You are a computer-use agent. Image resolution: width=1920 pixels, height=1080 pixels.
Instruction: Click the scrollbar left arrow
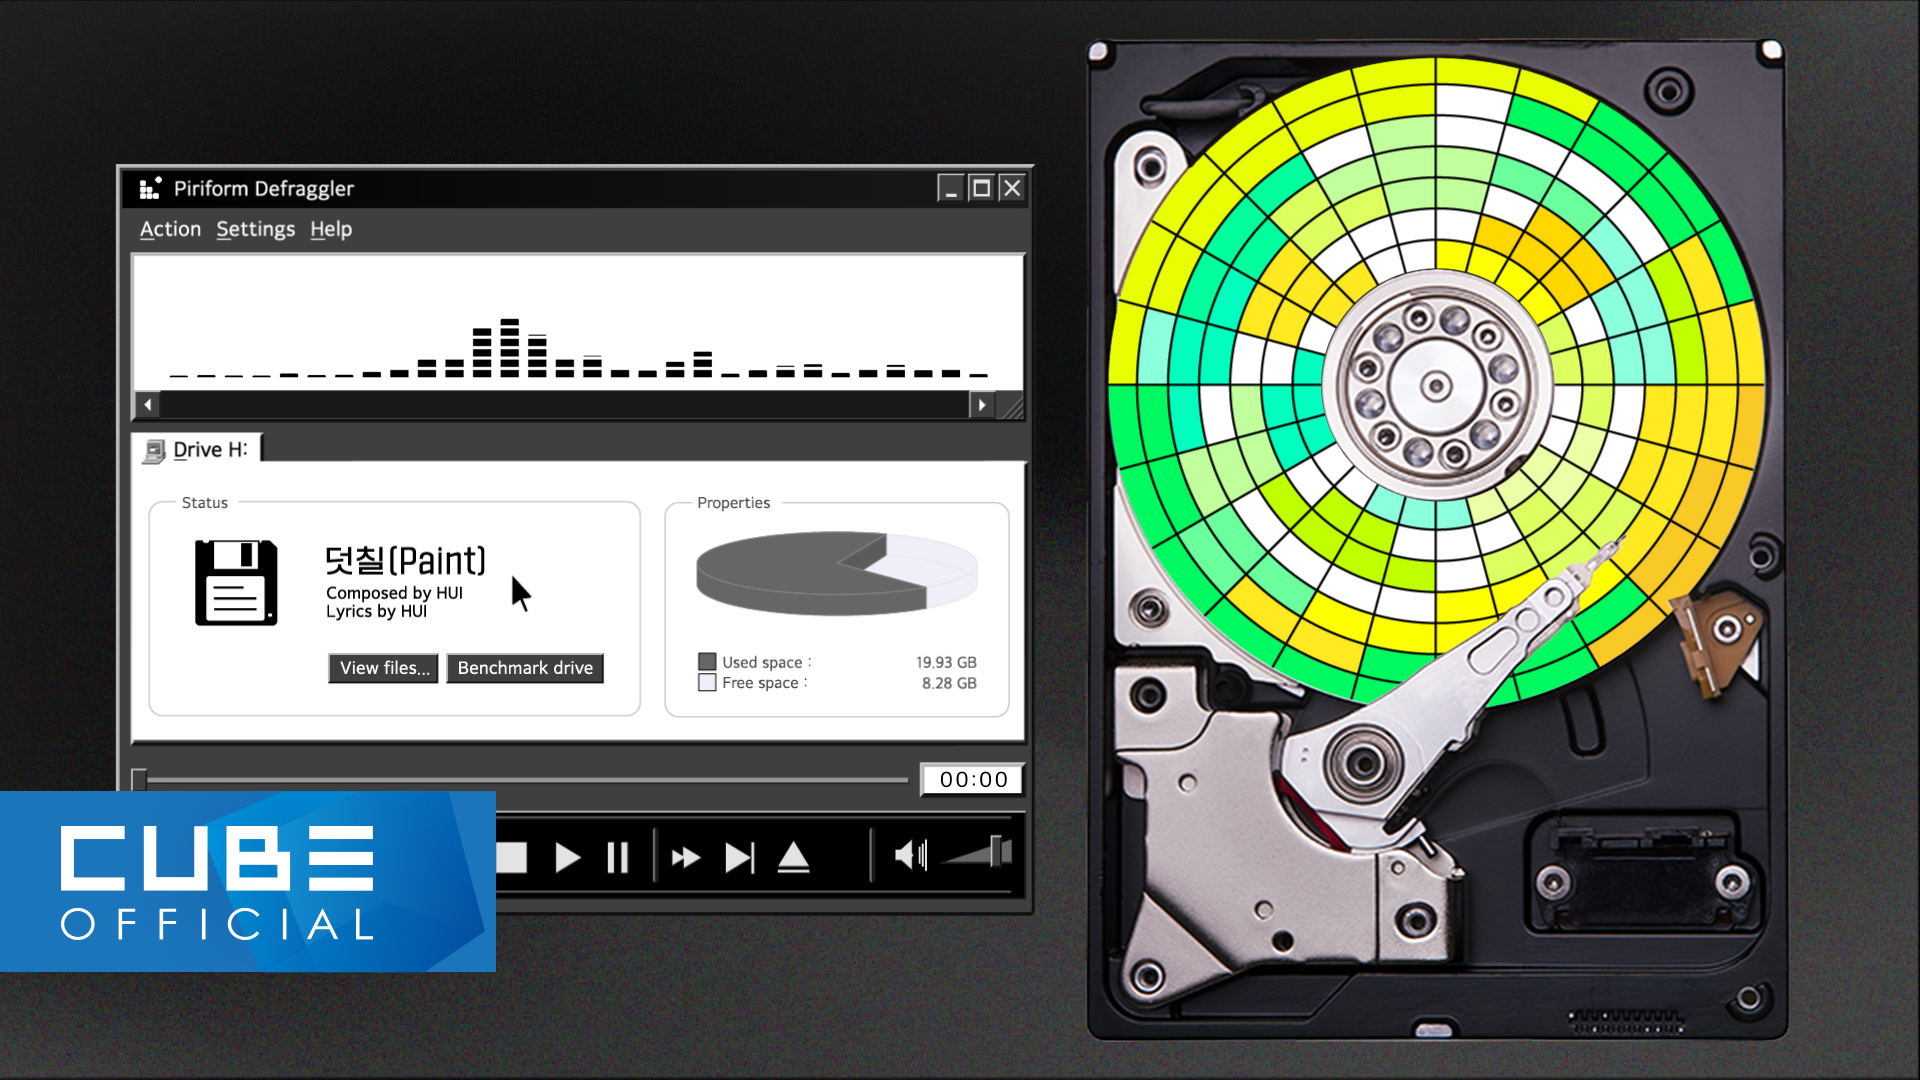pyautogui.click(x=148, y=405)
